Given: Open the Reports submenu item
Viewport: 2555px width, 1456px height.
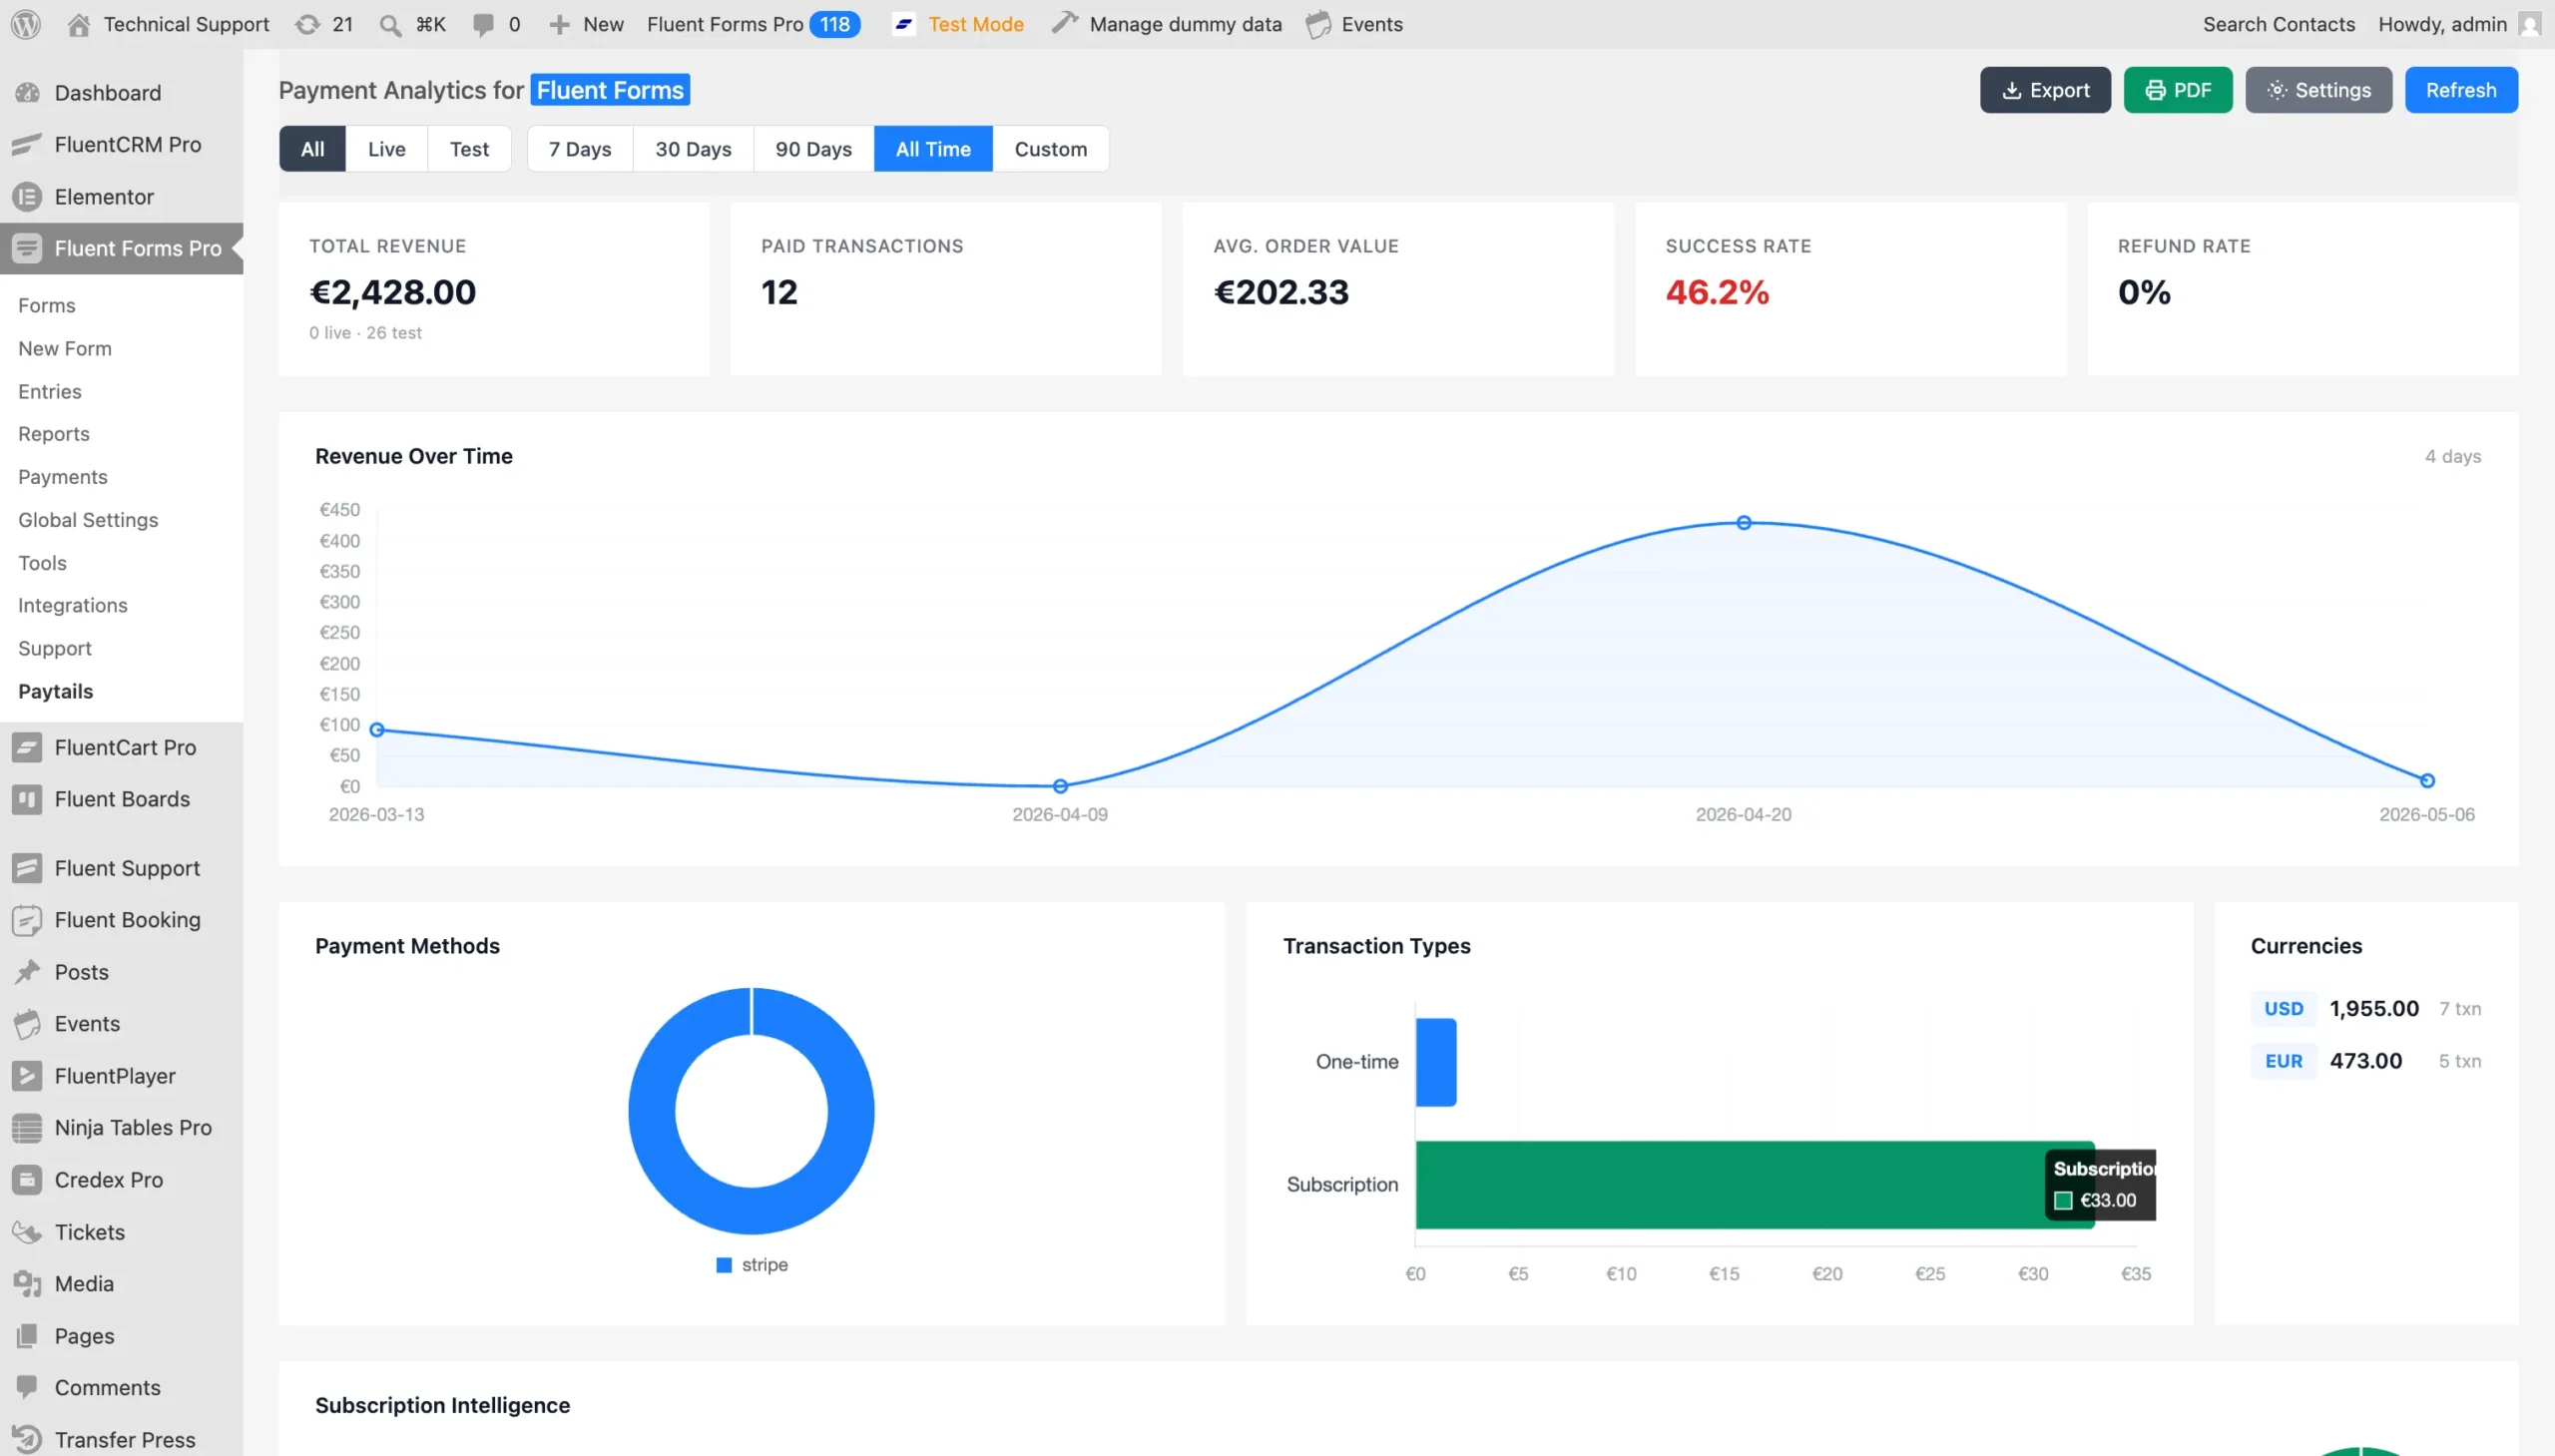Looking at the screenshot, I should coord(54,434).
